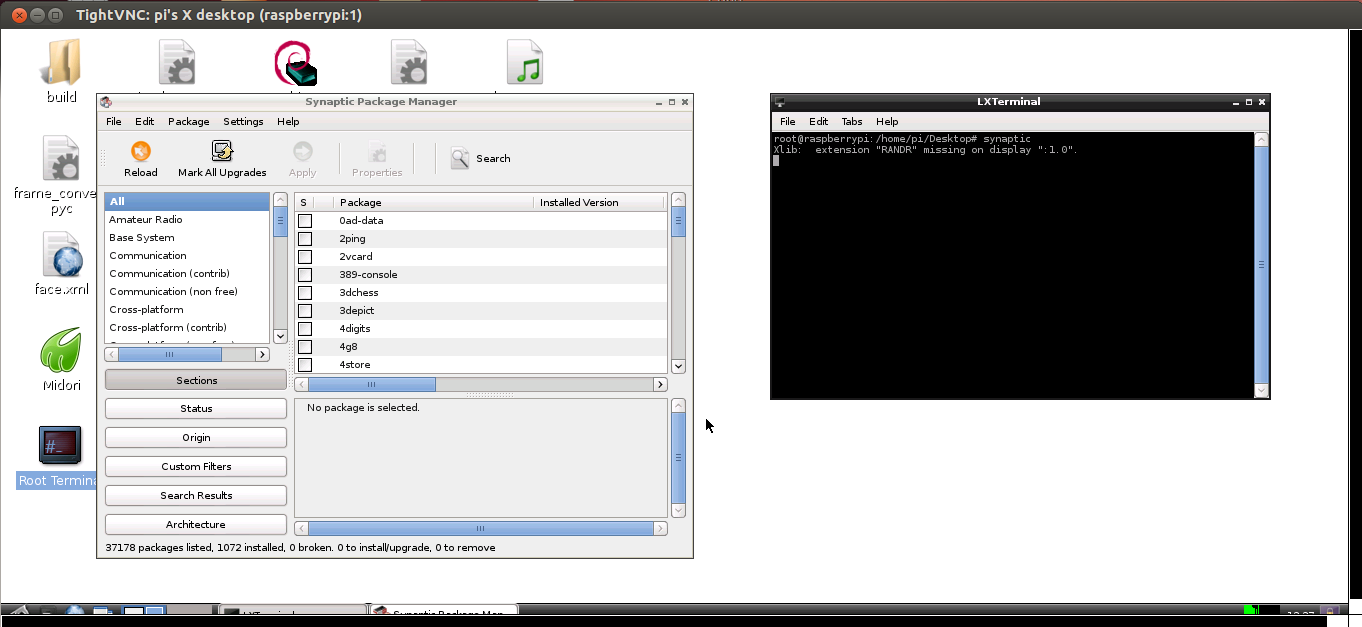1362x627 pixels.
Task: Open LXTerminal's Edit menu
Action: pyautogui.click(x=819, y=121)
